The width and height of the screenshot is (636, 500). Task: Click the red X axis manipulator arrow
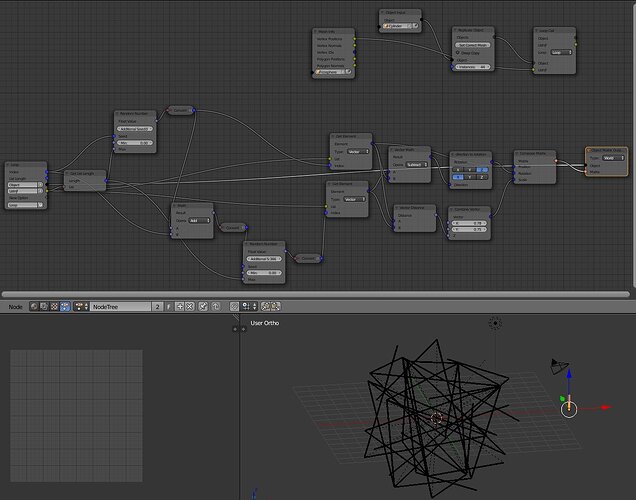coord(606,407)
